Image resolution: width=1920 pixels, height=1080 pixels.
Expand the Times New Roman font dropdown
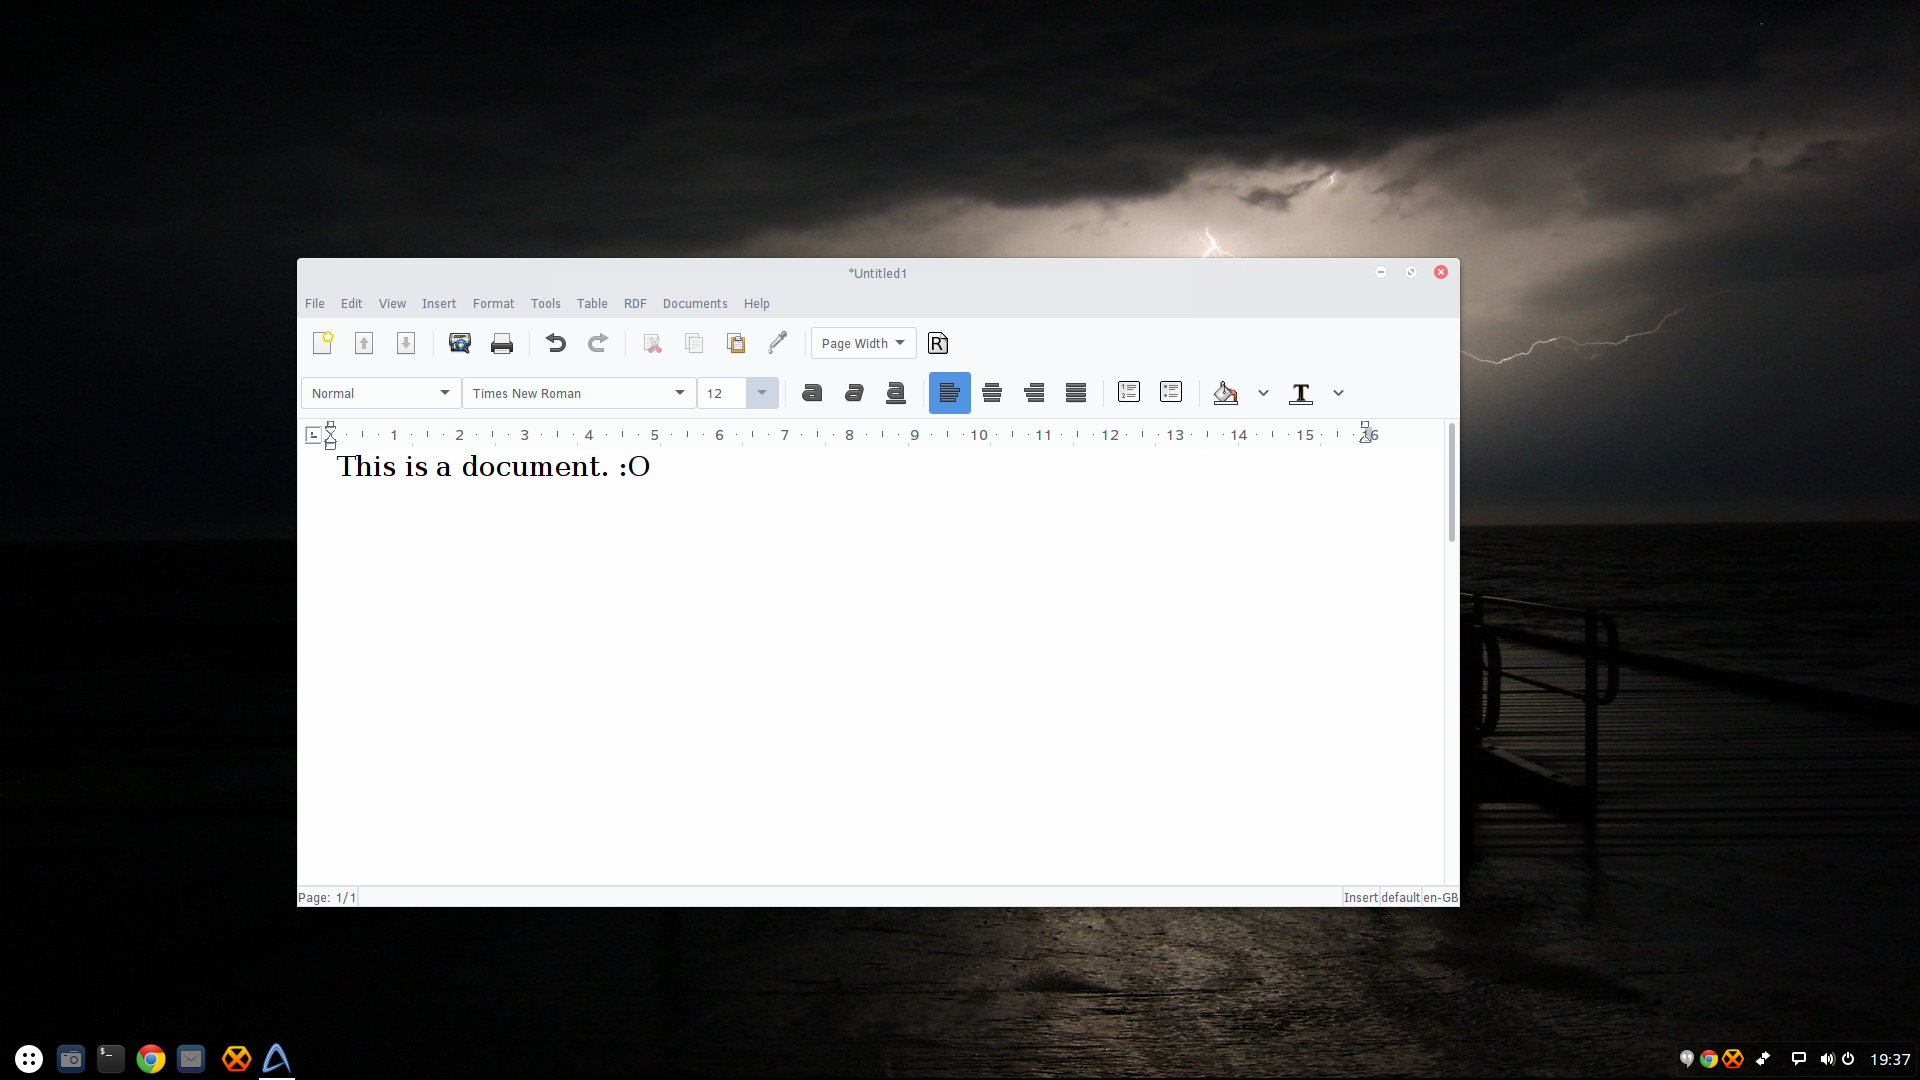pos(680,393)
